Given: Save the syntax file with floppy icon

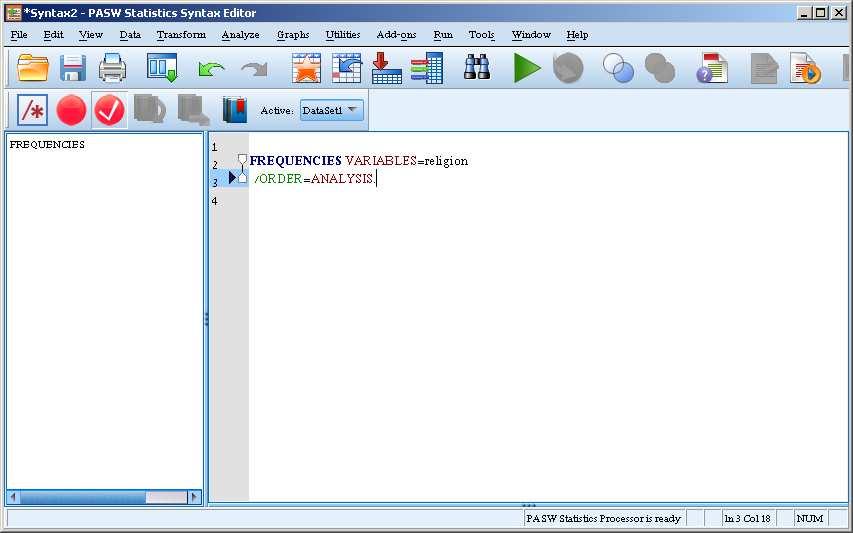Looking at the screenshot, I should [73, 68].
